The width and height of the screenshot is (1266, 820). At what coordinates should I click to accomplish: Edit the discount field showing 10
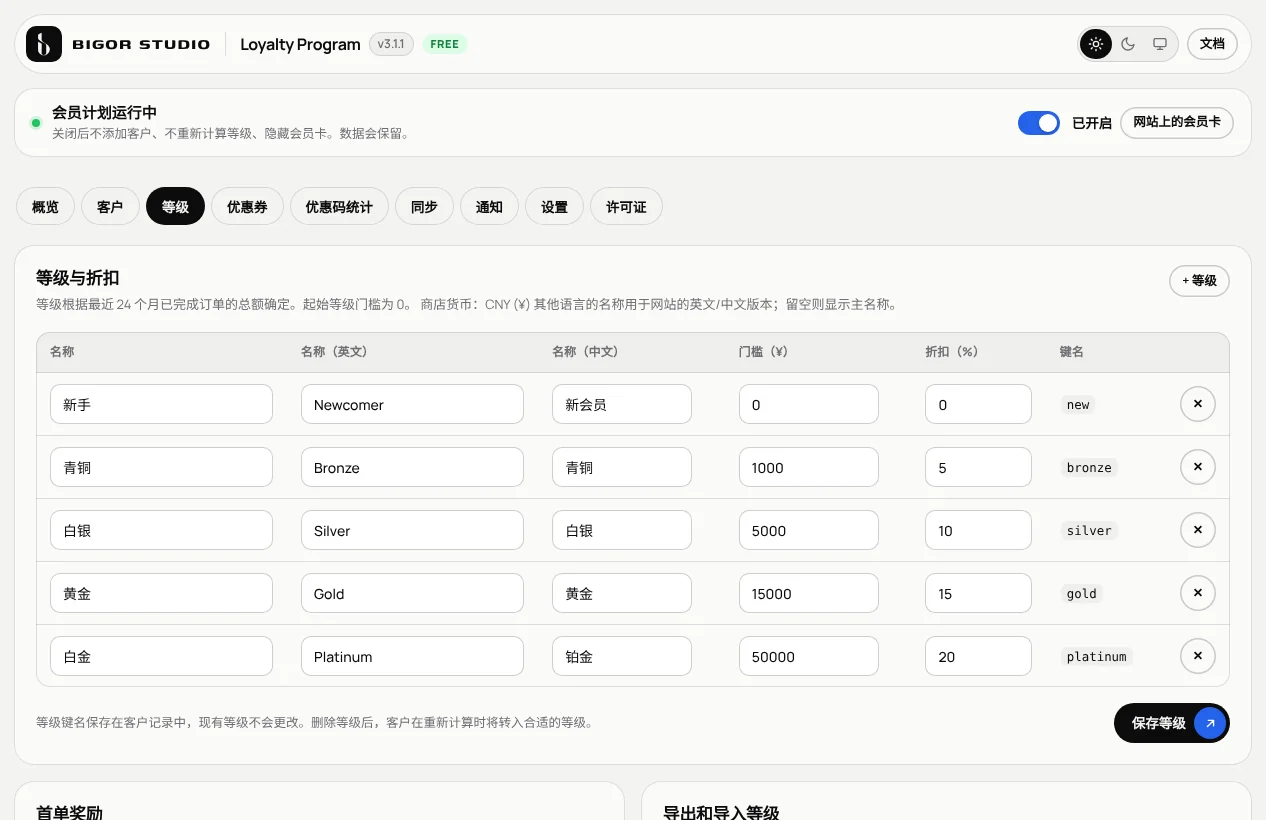978,530
